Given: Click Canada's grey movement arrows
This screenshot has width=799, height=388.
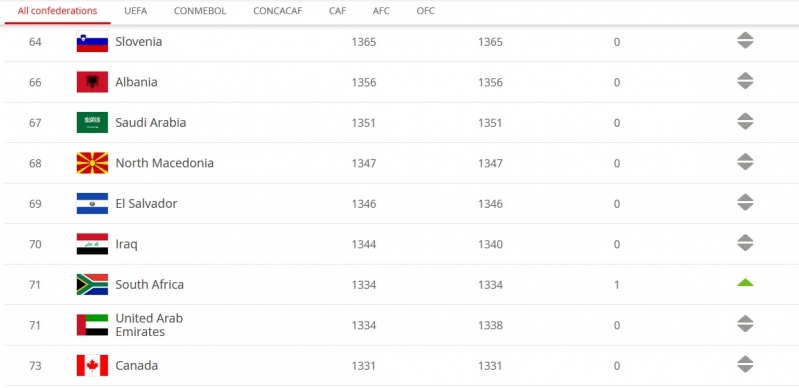Looking at the screenshot, I should pyautogui.click(x=745, y=364).
